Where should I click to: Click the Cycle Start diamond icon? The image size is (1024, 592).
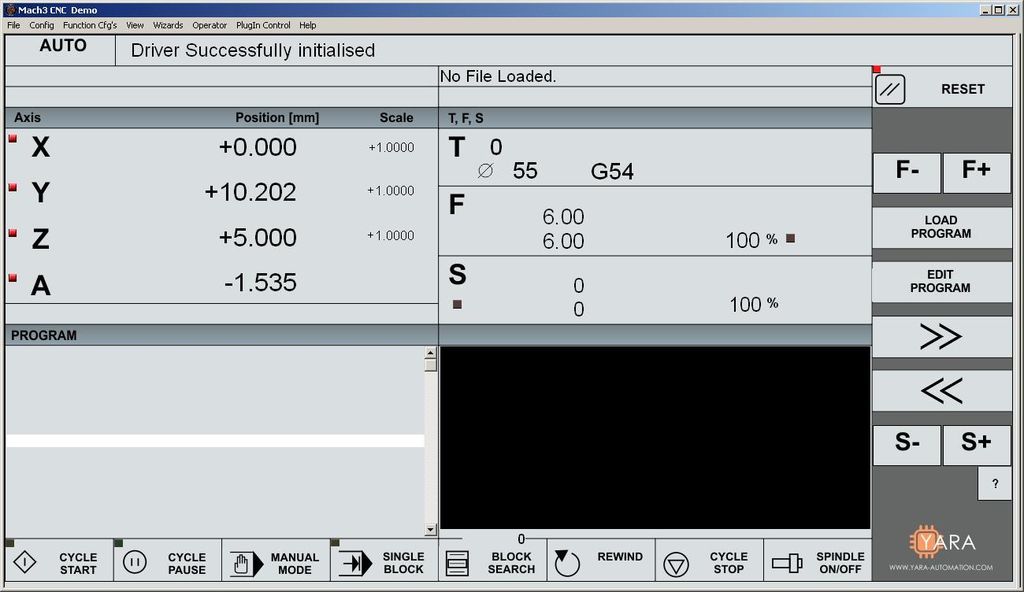coord(25,562)
